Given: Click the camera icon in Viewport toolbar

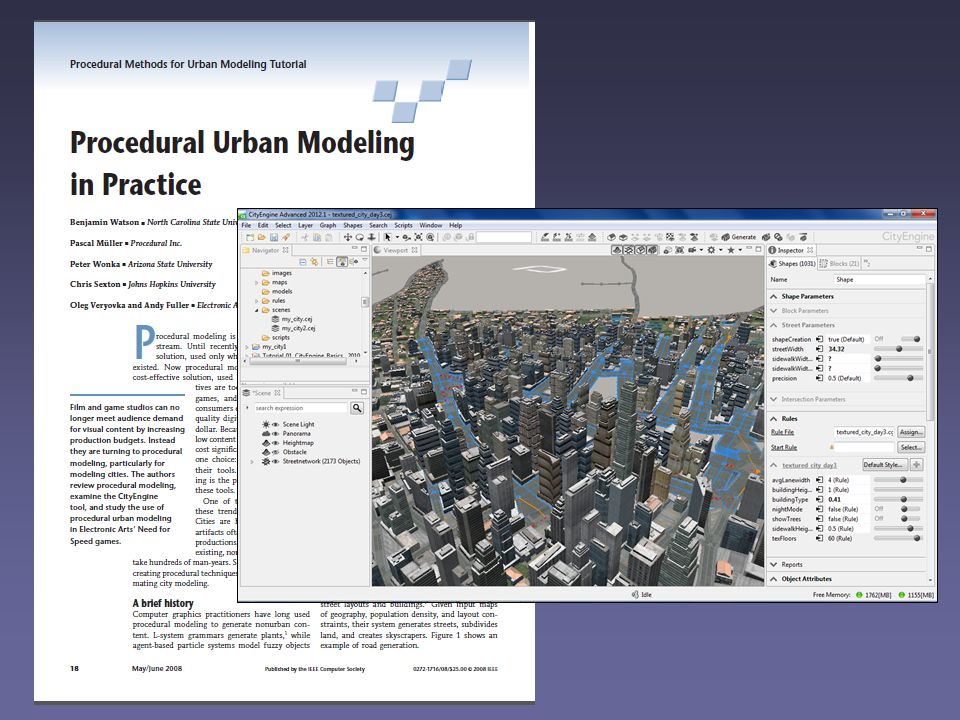Looking at the screenshot, I should click(691, 250).
